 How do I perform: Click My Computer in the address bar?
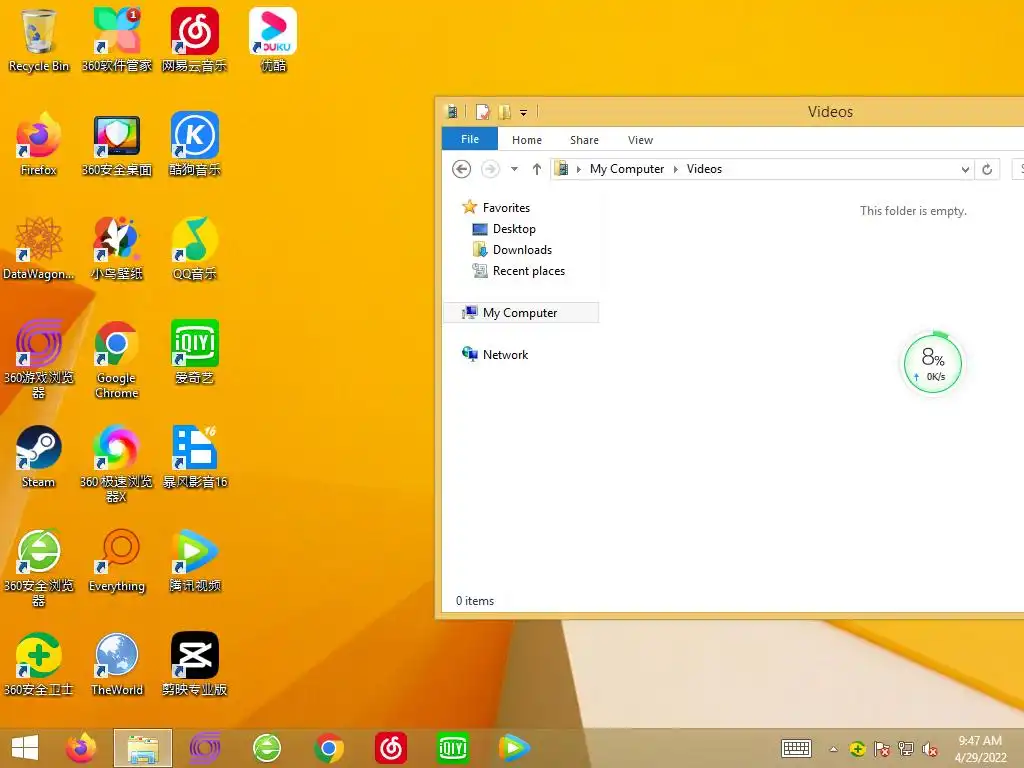[626, 169]
